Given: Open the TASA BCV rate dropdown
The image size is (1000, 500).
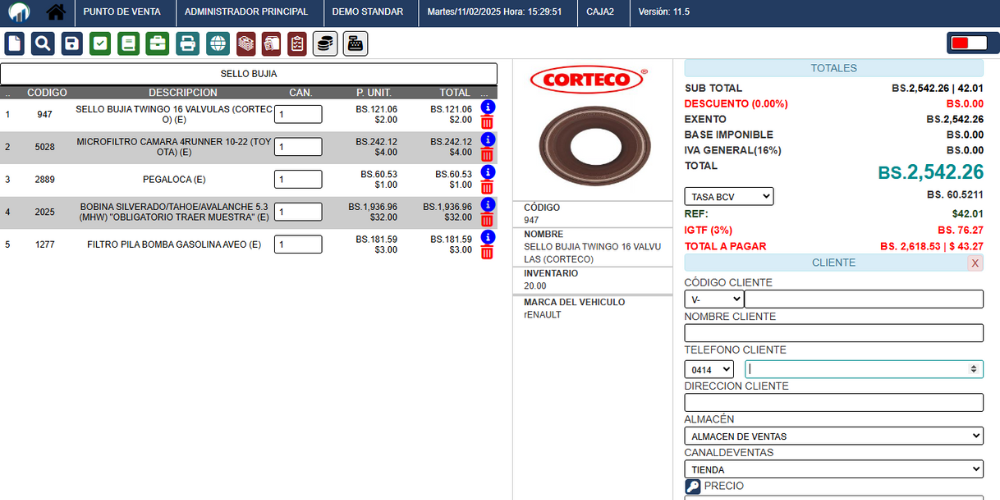Looking at the screenshot, I should [x=729, y=196].
